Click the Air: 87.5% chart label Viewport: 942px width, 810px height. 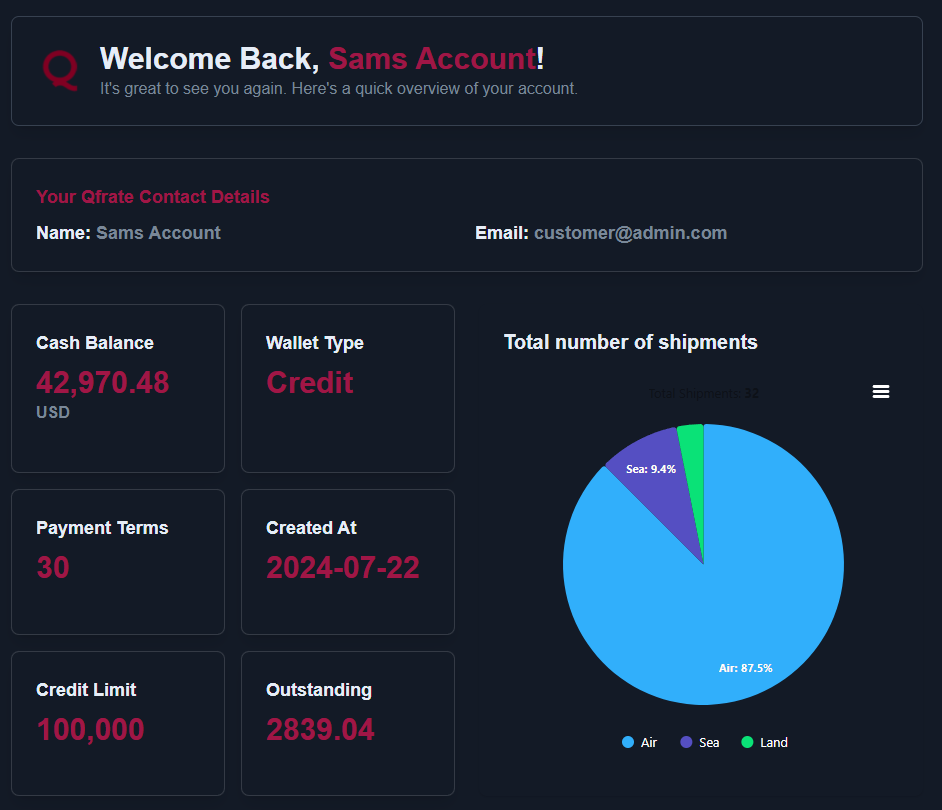pyautogui.click(x=746, y=668)
